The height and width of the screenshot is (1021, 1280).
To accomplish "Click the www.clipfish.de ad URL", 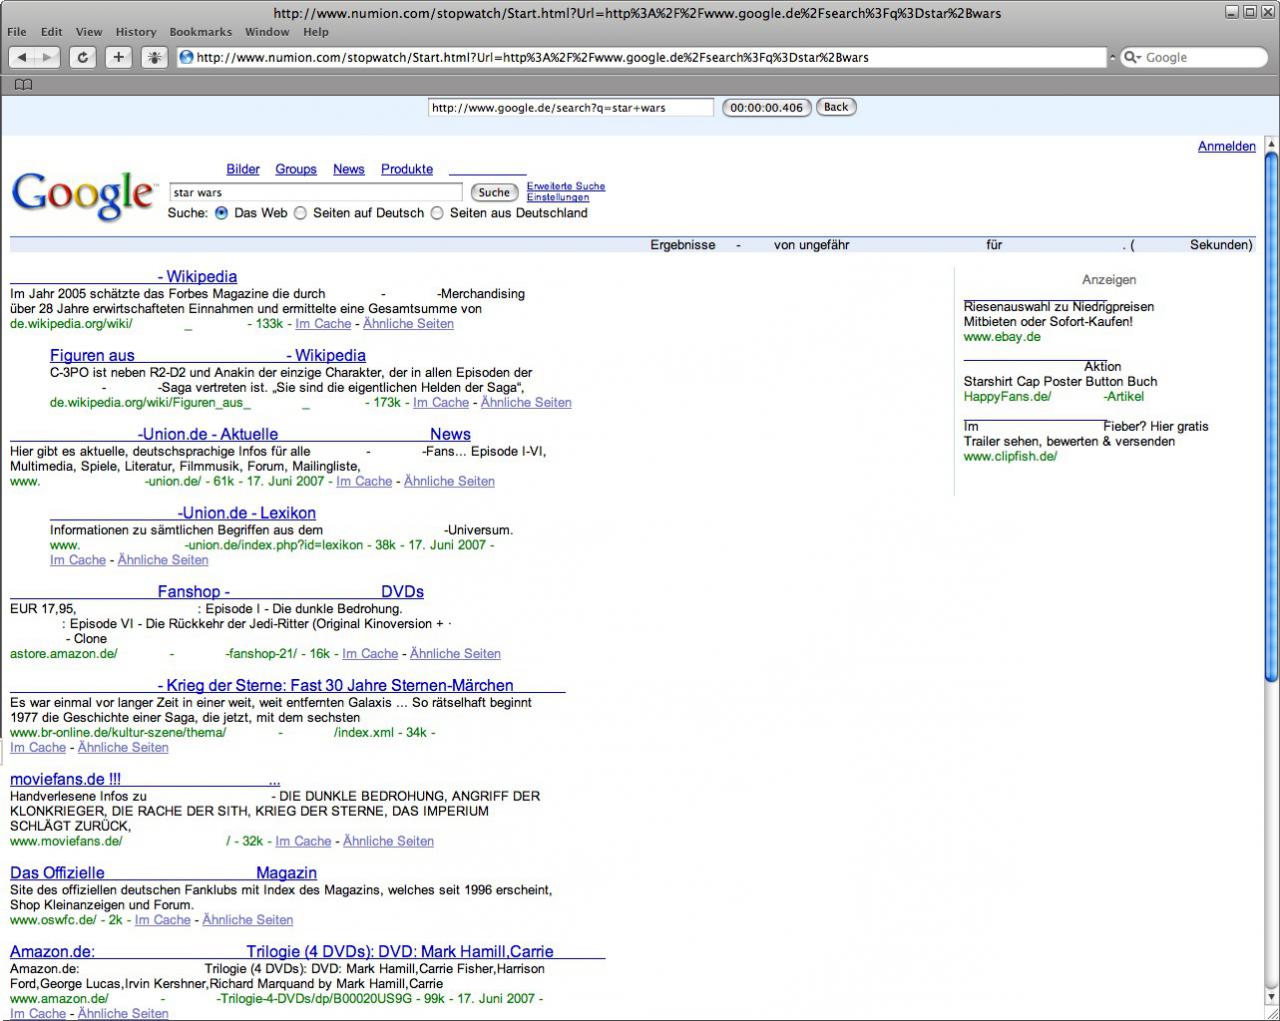I will pyautogui.click(x=1010, y=457).
